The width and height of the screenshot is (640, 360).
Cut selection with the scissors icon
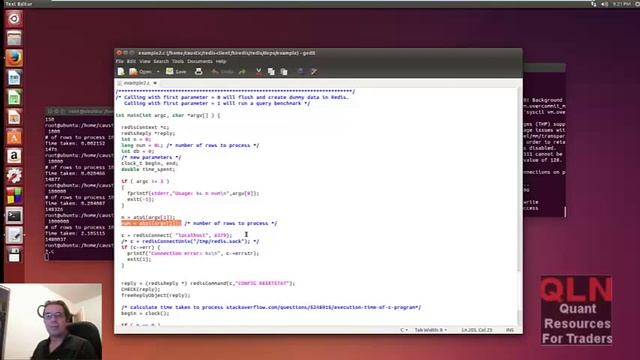tap(258, 72)
